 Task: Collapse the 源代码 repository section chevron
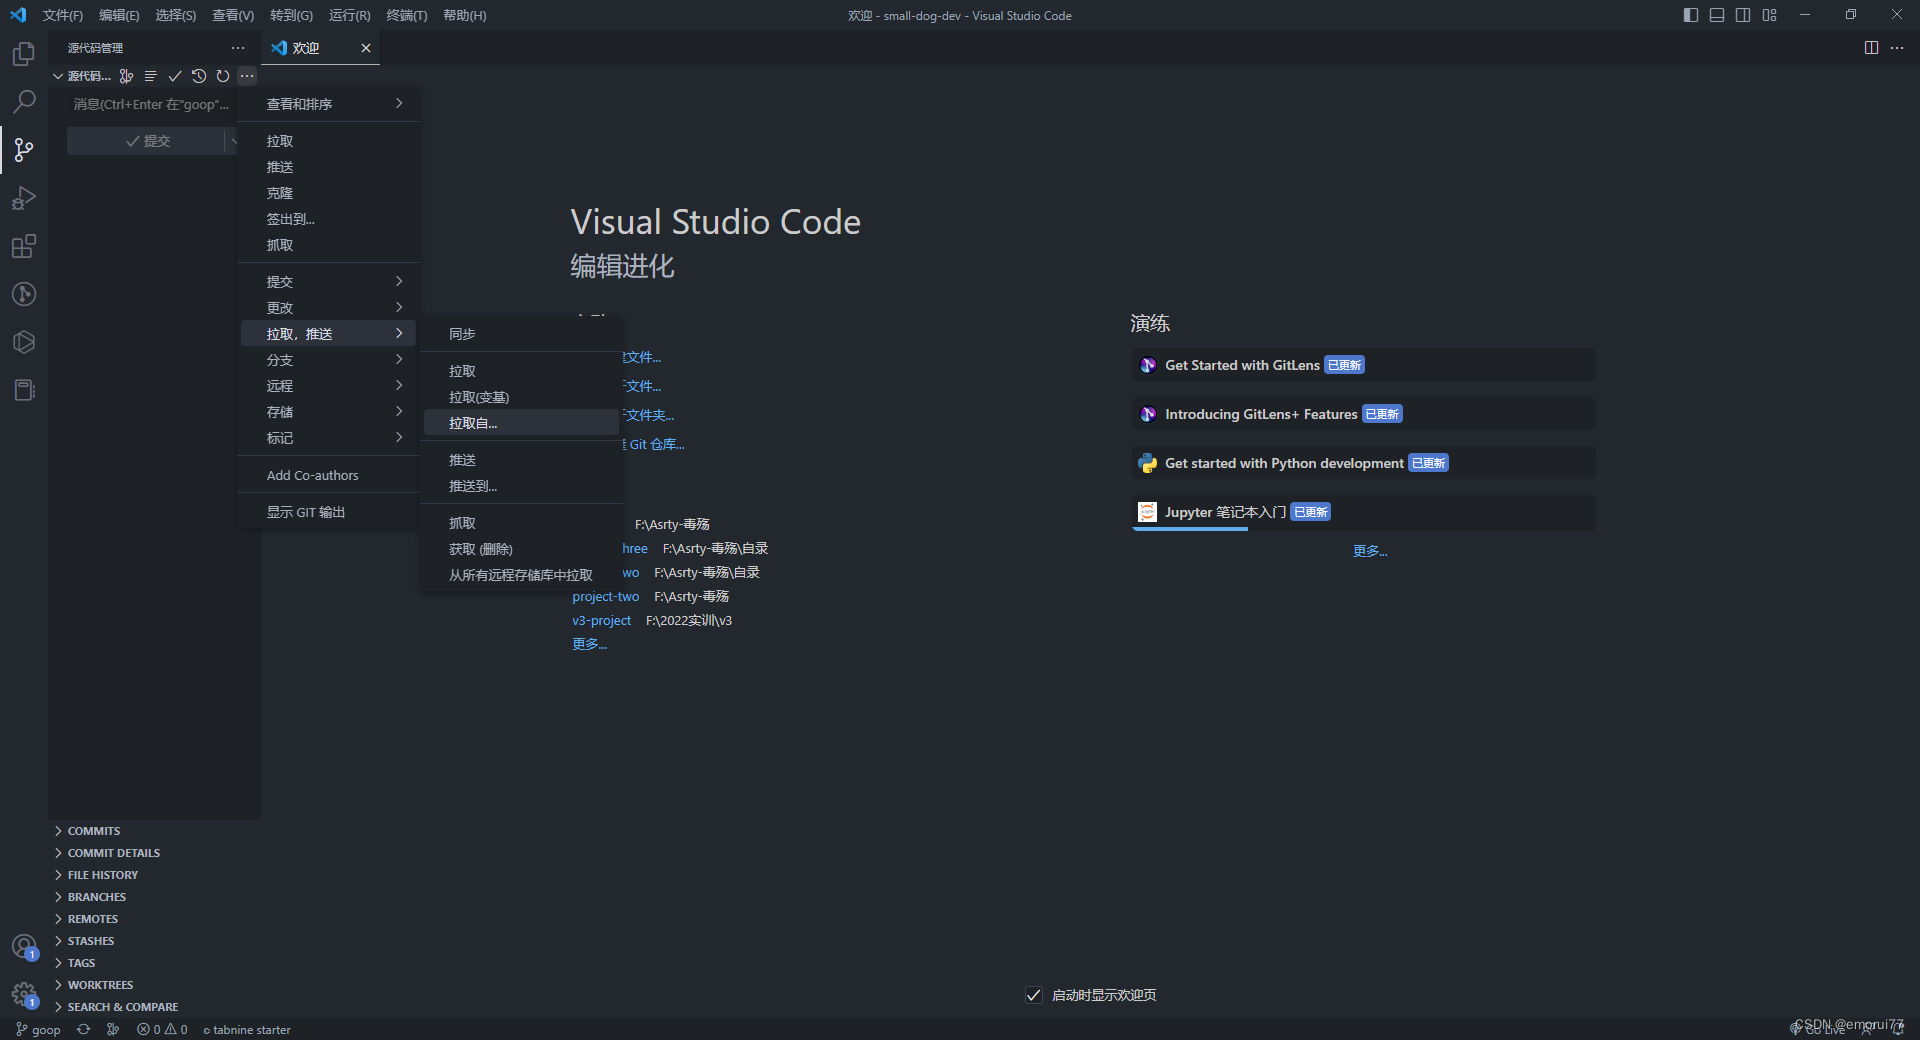coord(58,76)
